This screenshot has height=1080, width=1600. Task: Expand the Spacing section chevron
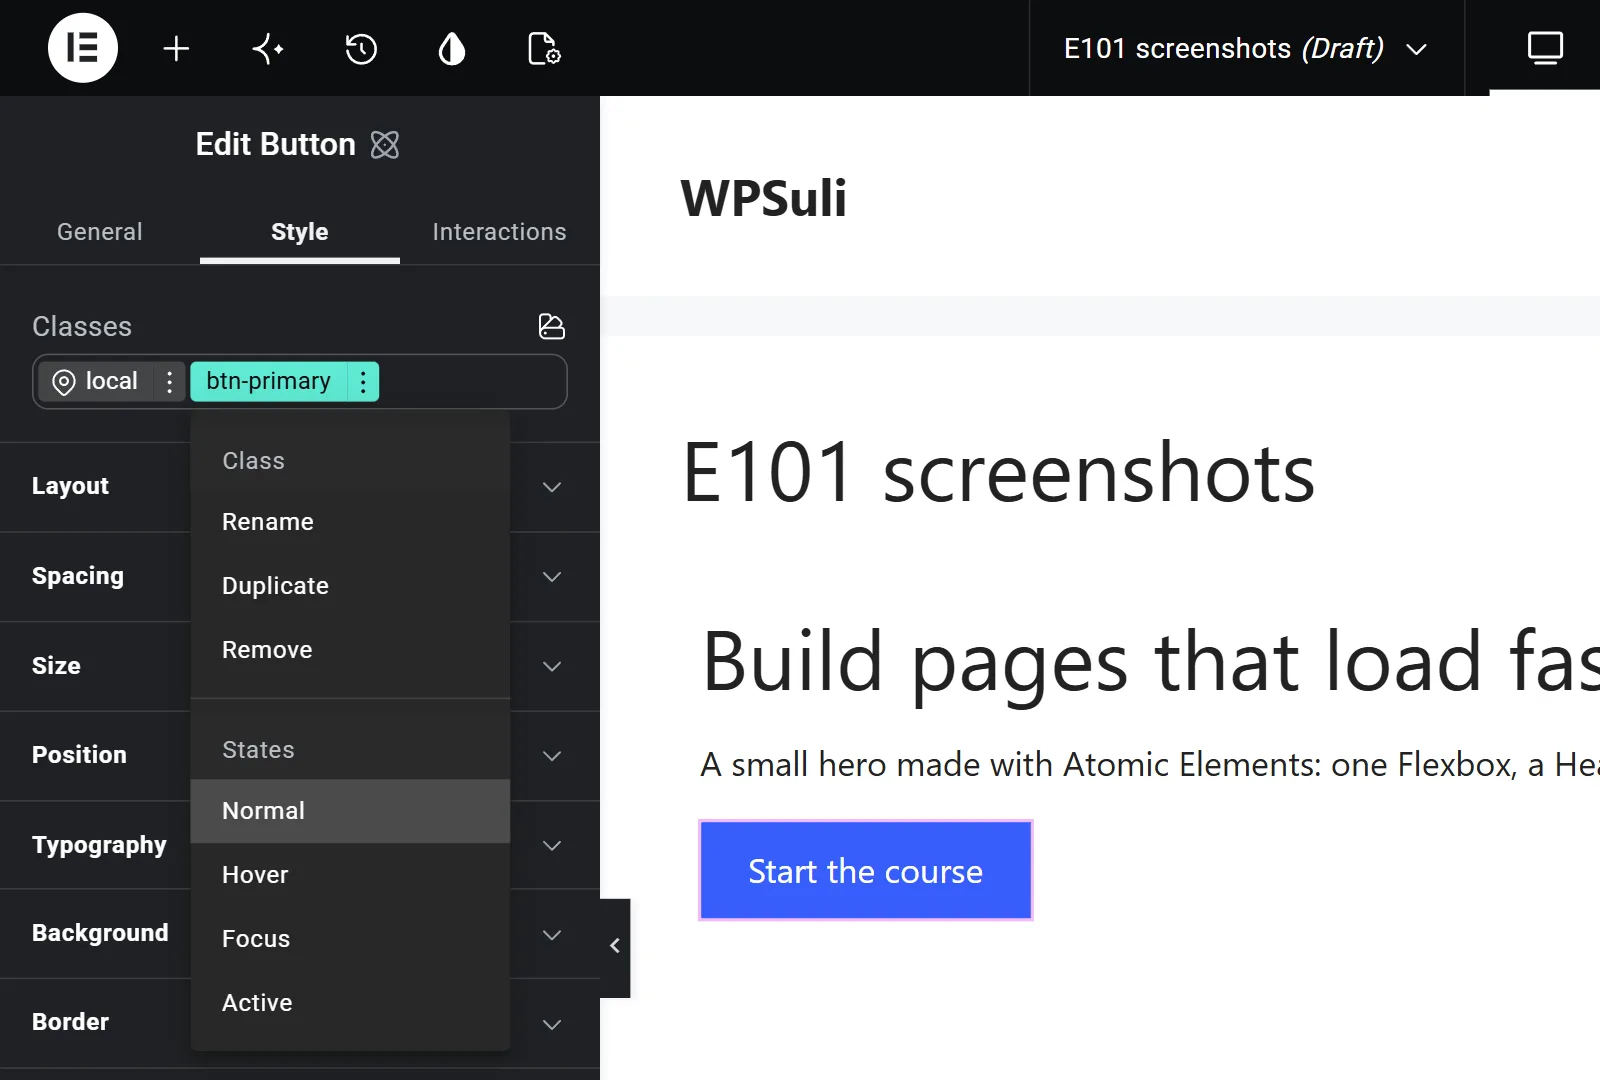552,577
